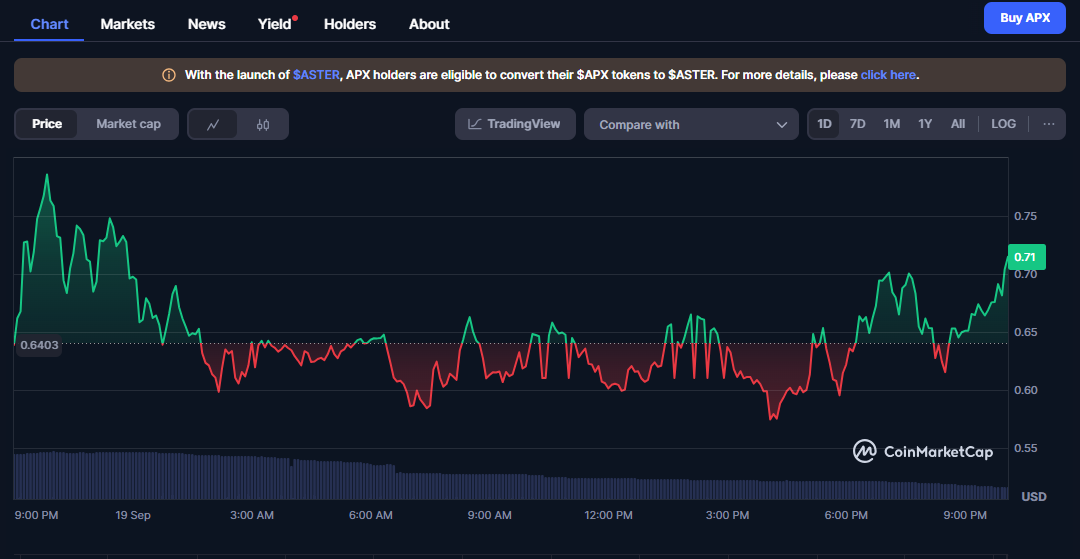
Task: Follow the 'click here' link
Action: pyautogui.click(x=888, y=75)
